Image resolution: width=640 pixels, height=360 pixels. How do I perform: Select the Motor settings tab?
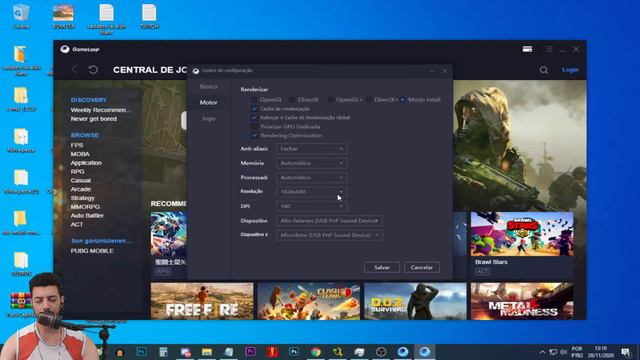pos(209,102)
